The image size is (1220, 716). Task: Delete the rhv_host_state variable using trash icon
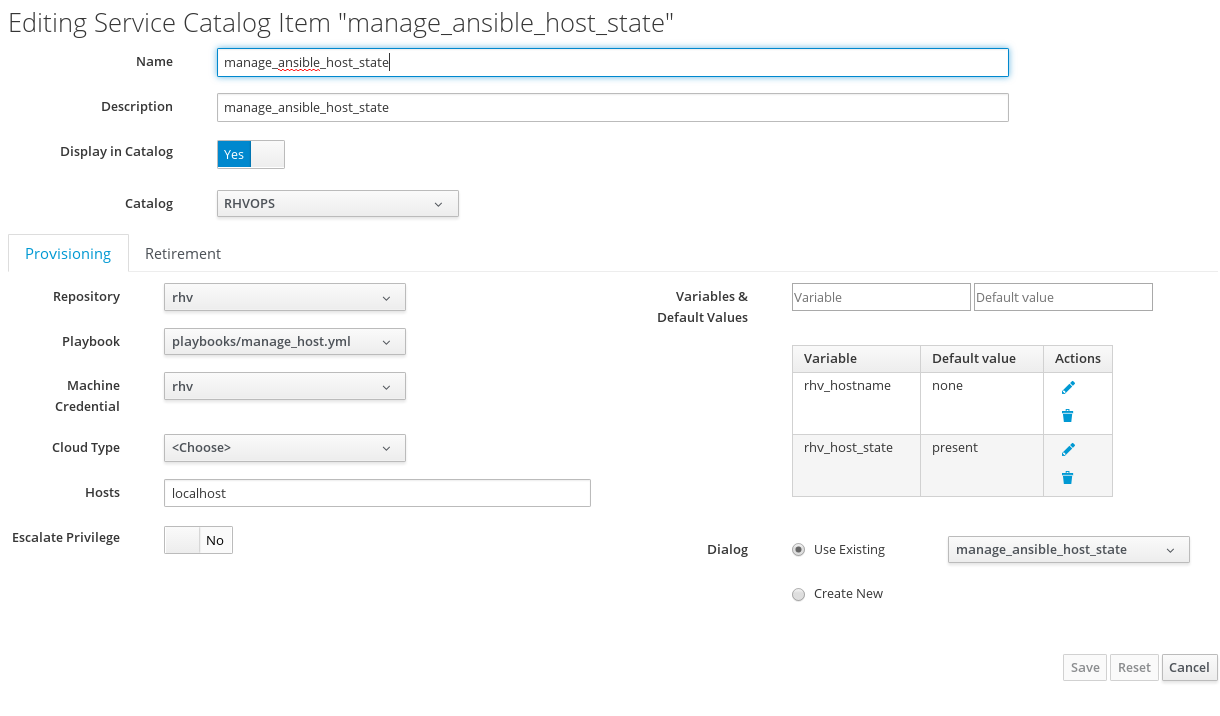pyautogui.click(x=1068, y=478)
